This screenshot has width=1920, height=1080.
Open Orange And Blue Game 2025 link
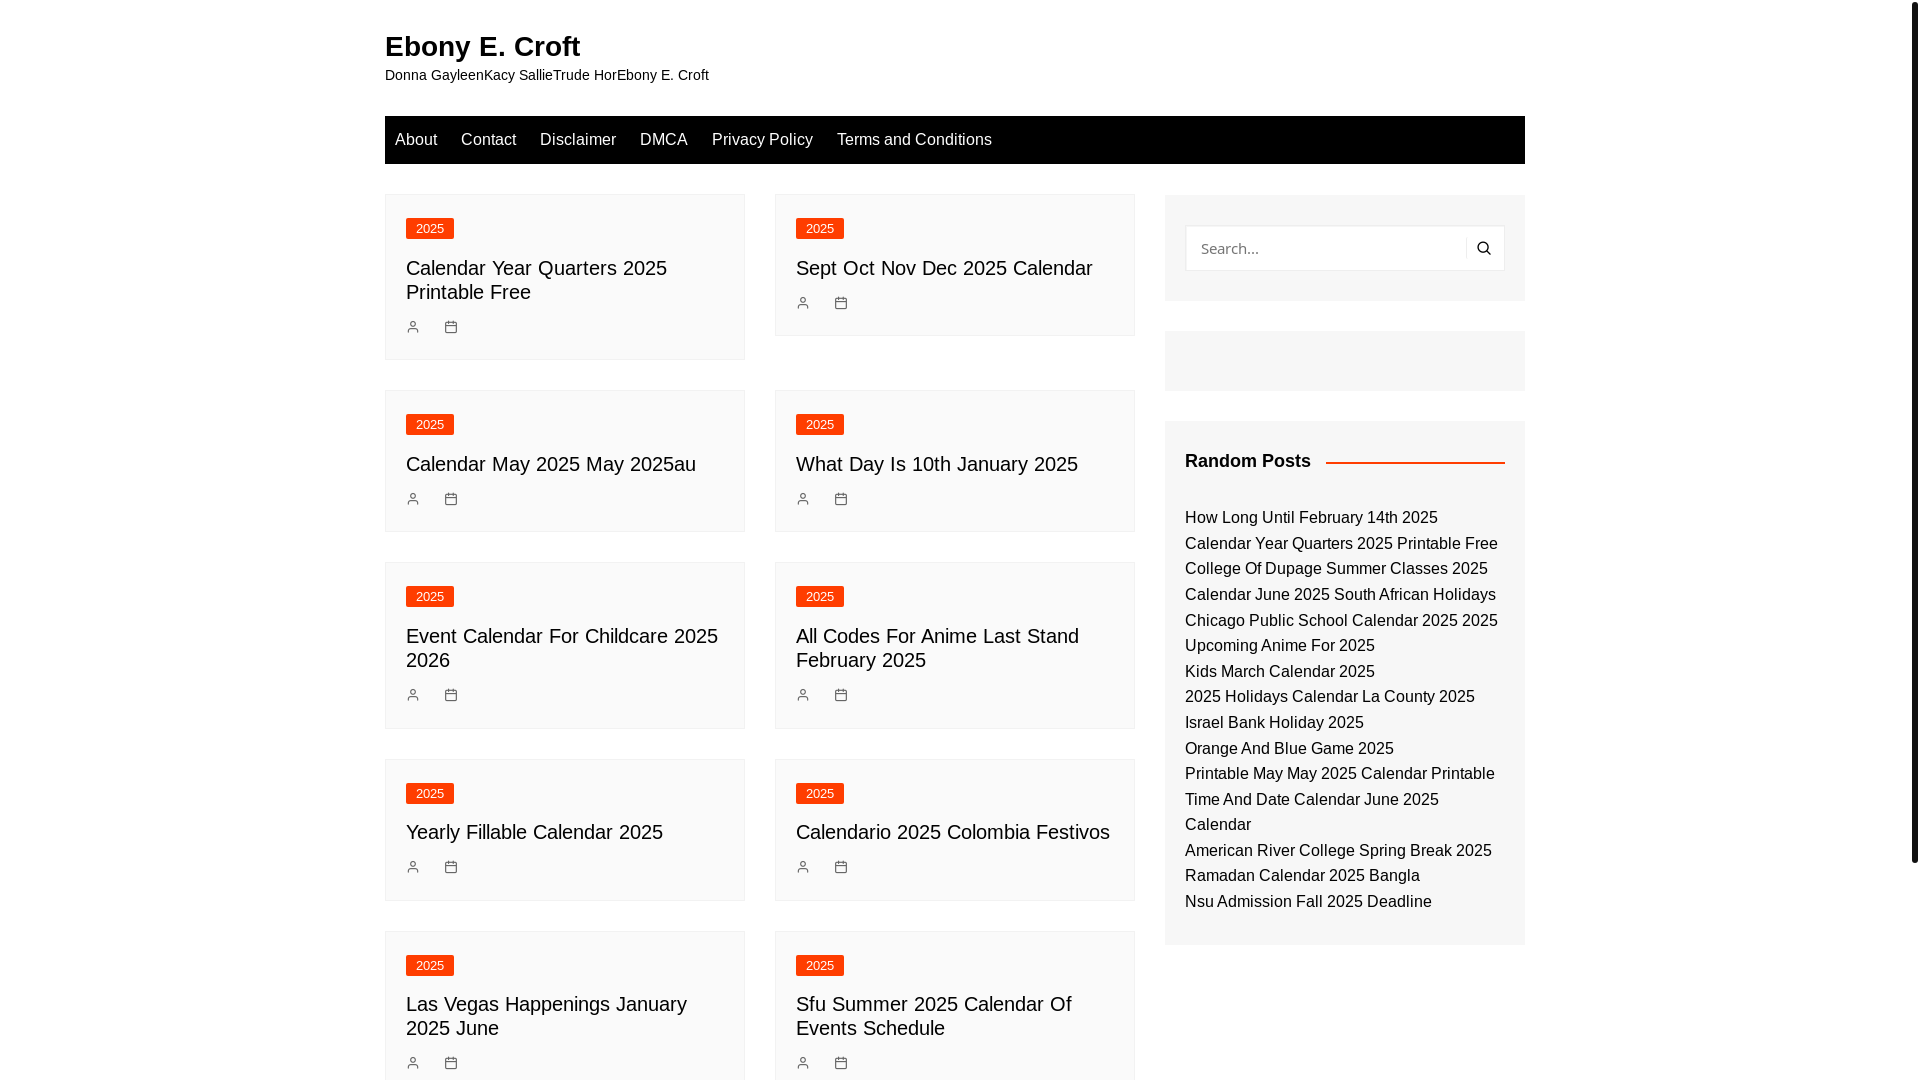coord(1289,749)
